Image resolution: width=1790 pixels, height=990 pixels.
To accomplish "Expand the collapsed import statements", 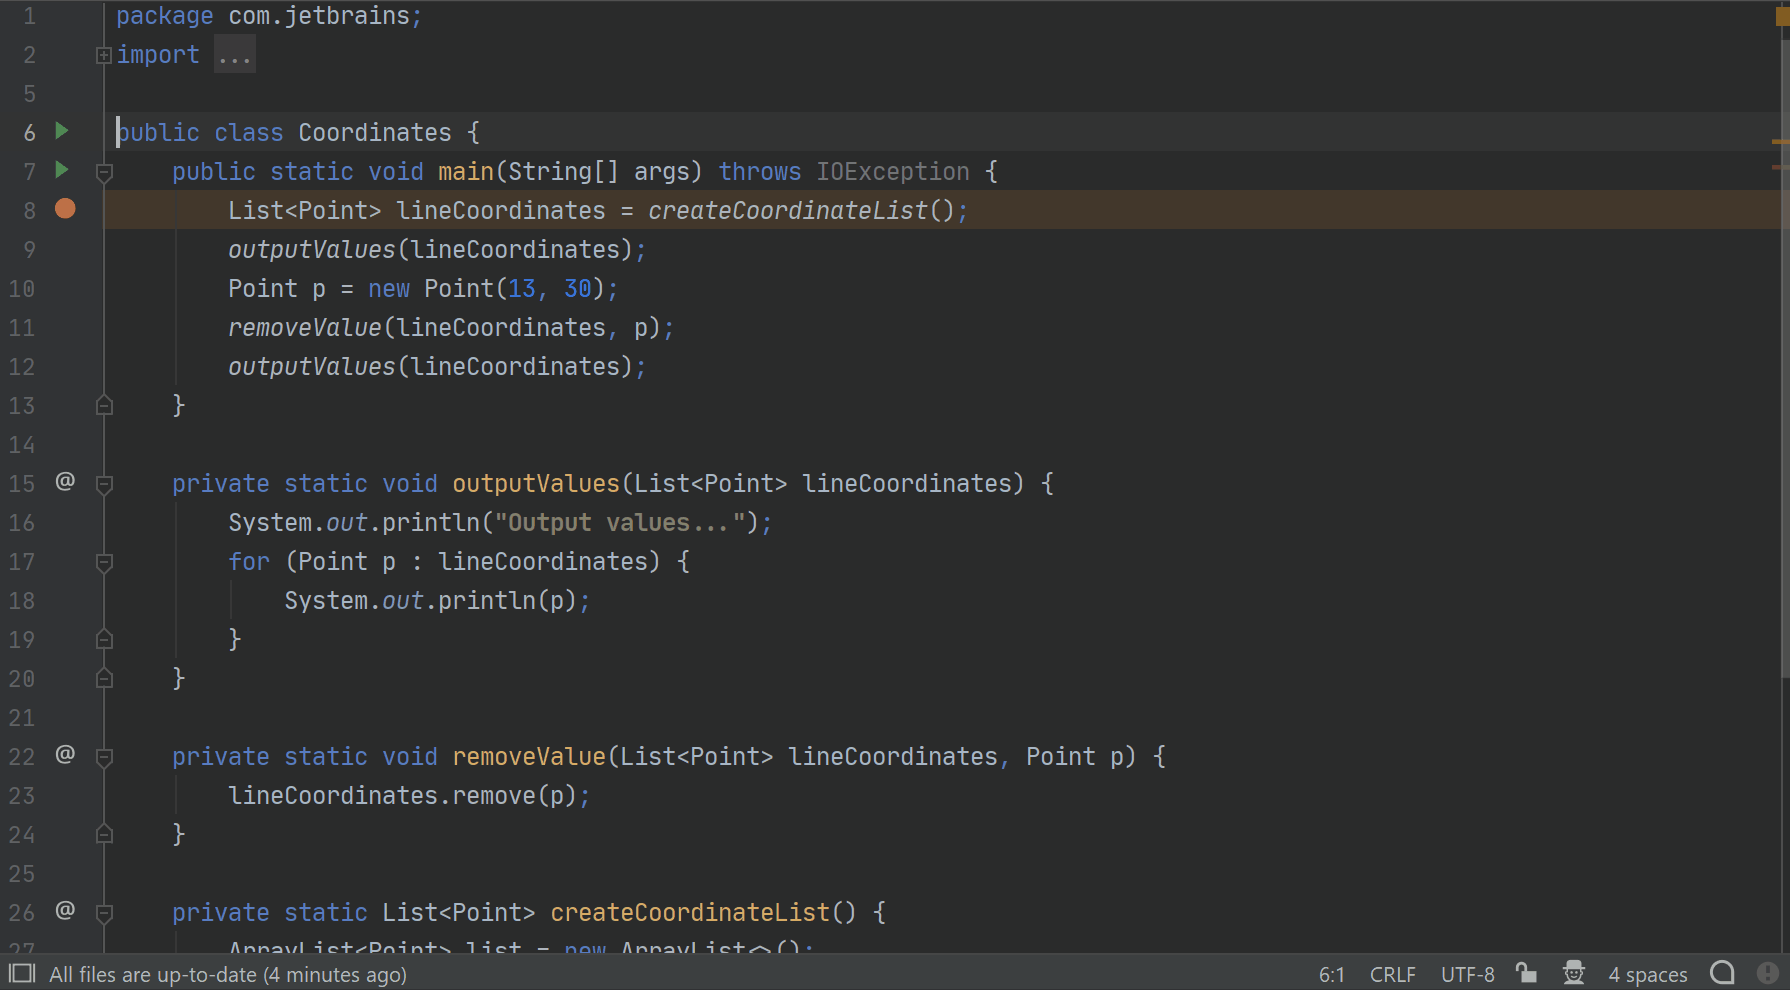I will point(102,54).
